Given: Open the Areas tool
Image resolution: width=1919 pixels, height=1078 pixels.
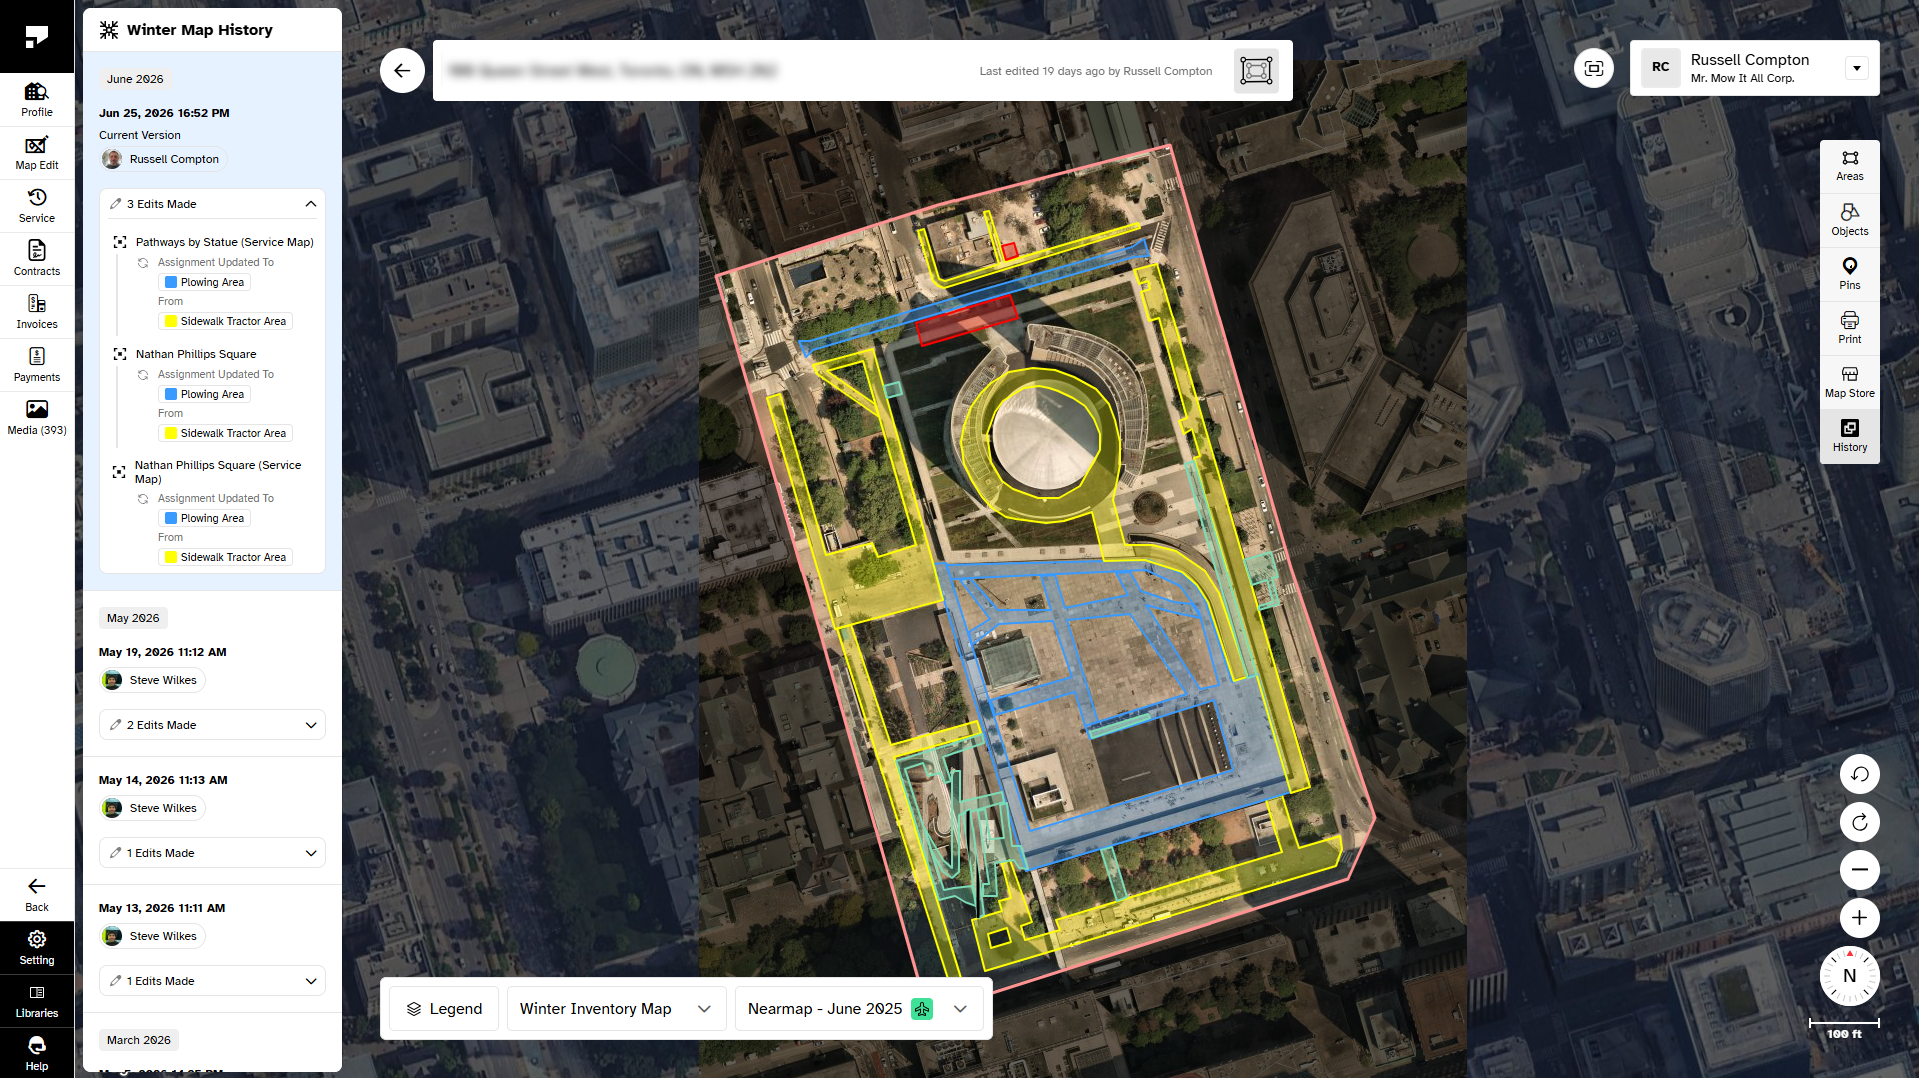Looking at the screenshot, I should click(x=1849, y=166).
